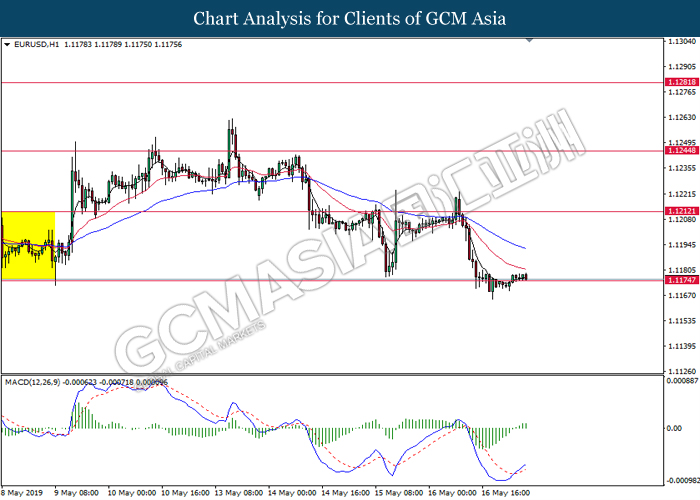
Task: Click the latest candlestick near 1.11747
Action: click(526, 277)
